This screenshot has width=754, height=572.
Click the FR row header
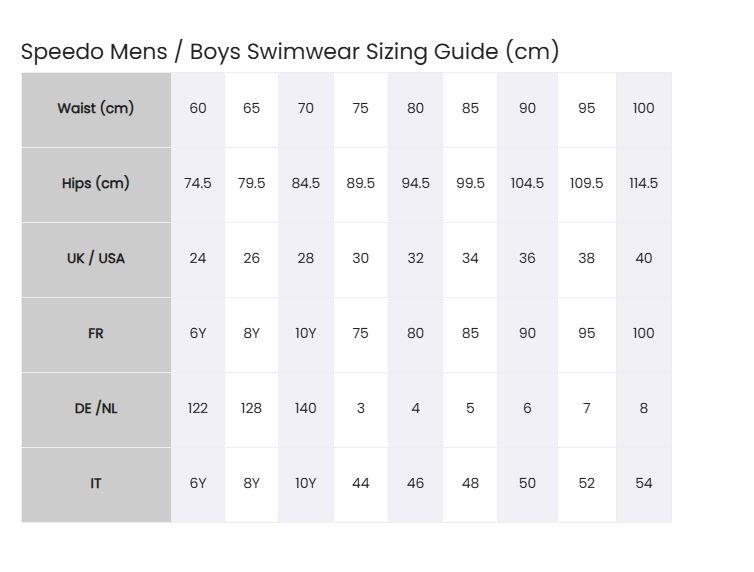coord(96,333)
